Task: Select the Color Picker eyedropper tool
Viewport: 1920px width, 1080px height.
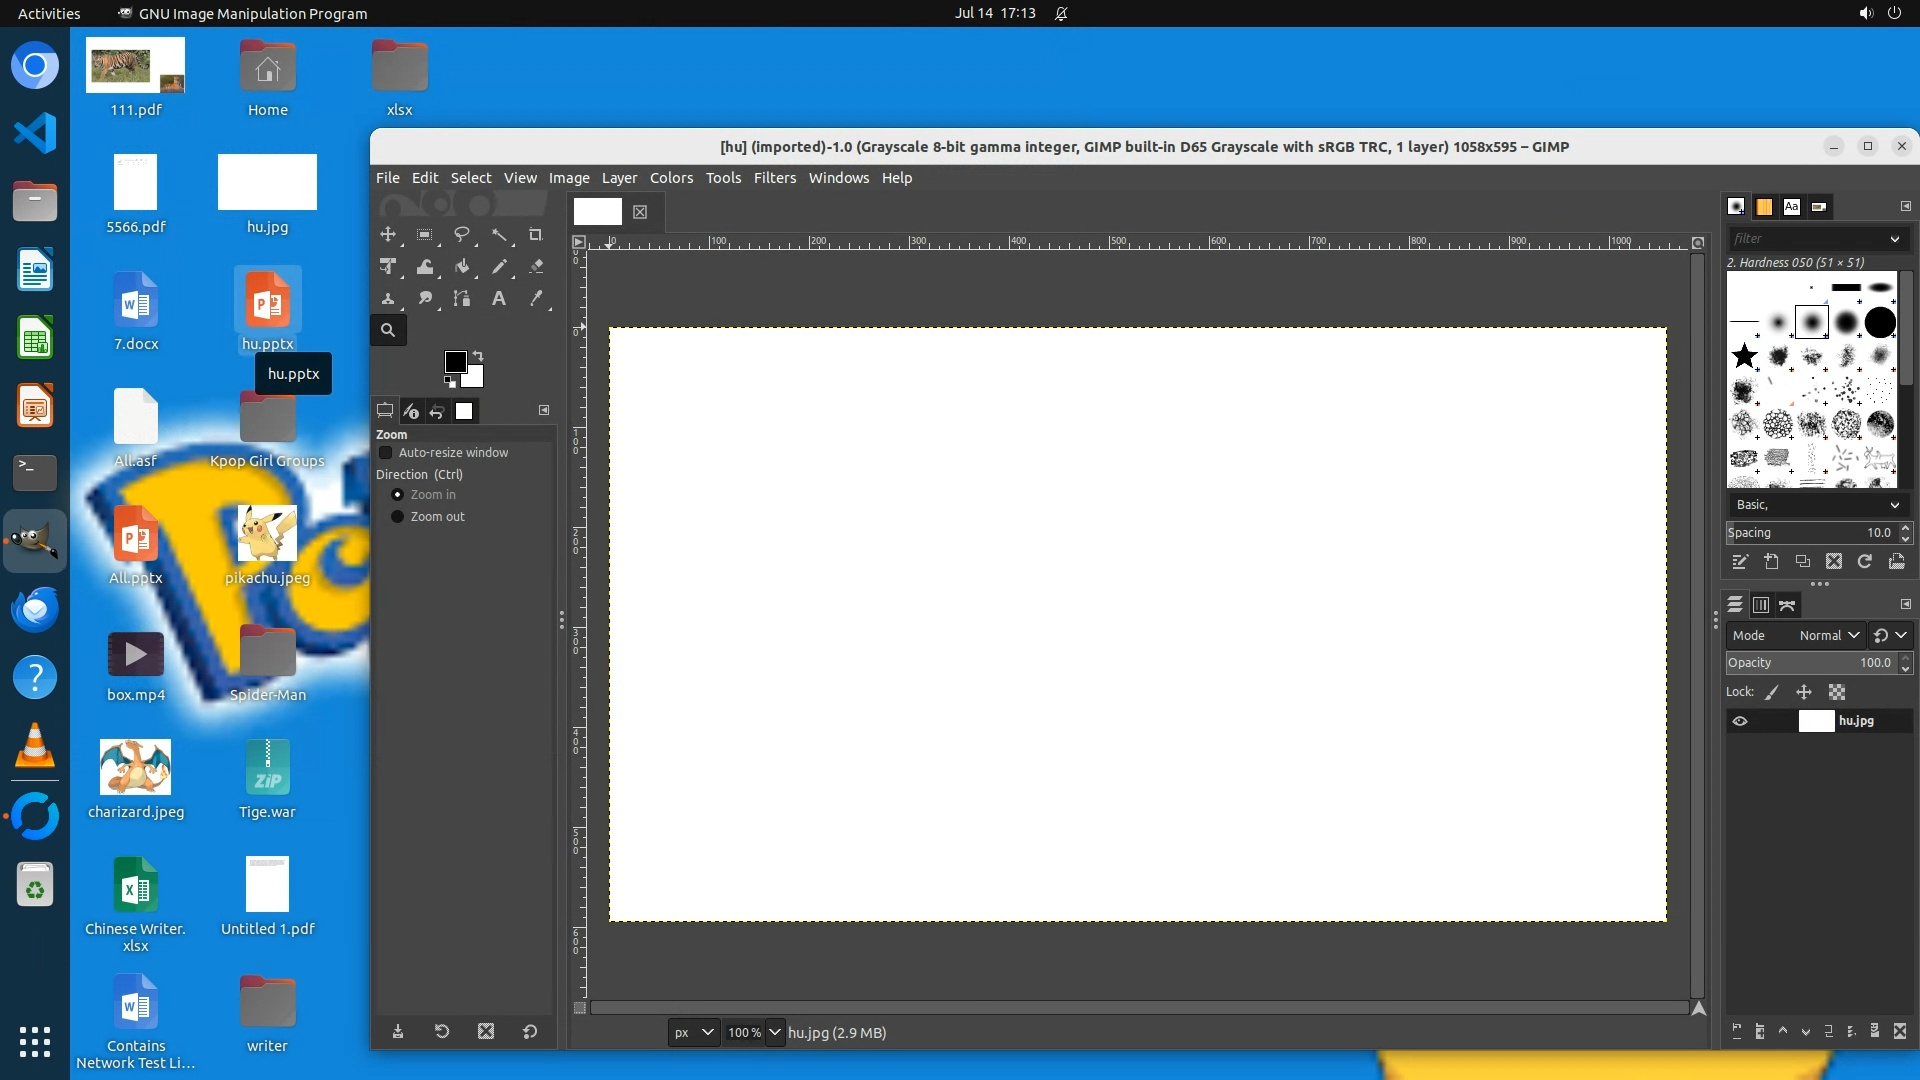Action: [536, 298]
